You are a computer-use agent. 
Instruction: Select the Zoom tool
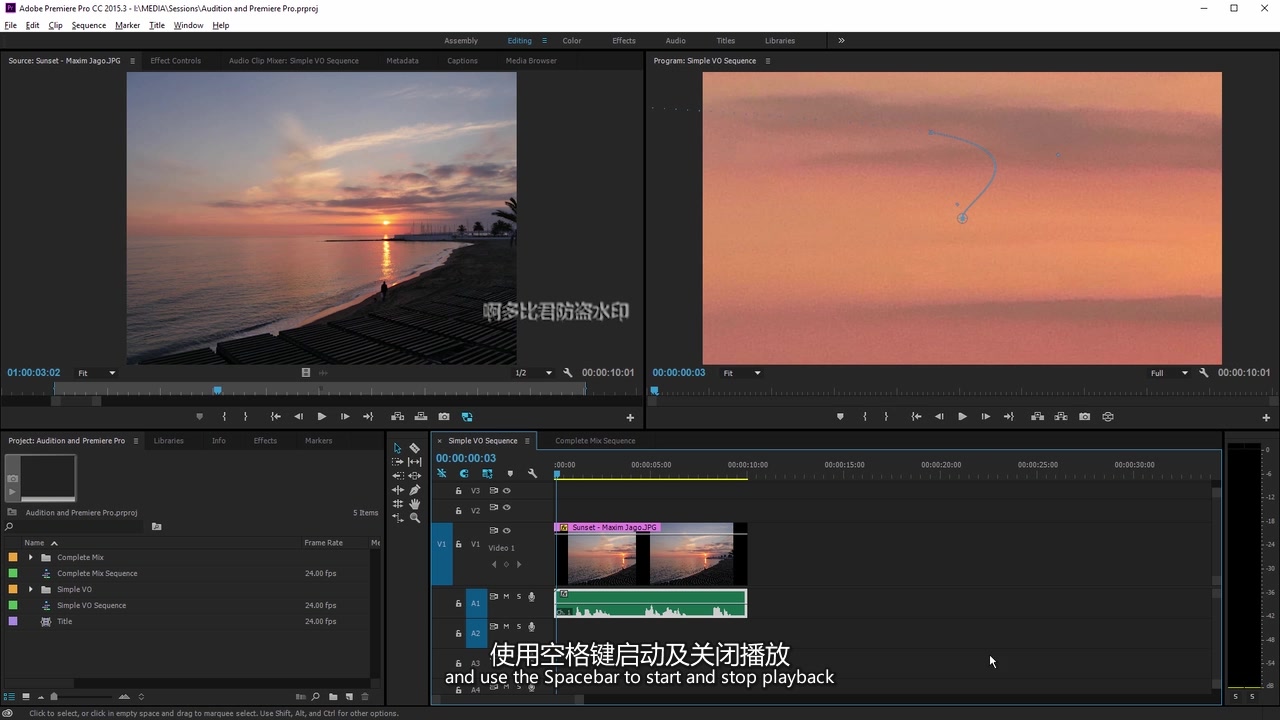(x=415, y=518)
